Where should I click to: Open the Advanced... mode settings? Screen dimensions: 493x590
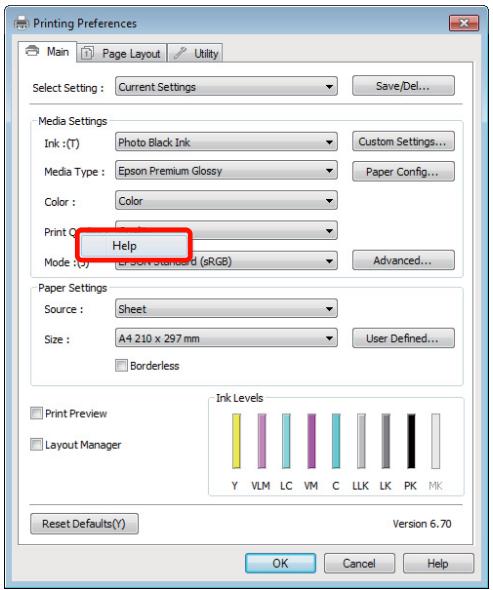(403, 260)
